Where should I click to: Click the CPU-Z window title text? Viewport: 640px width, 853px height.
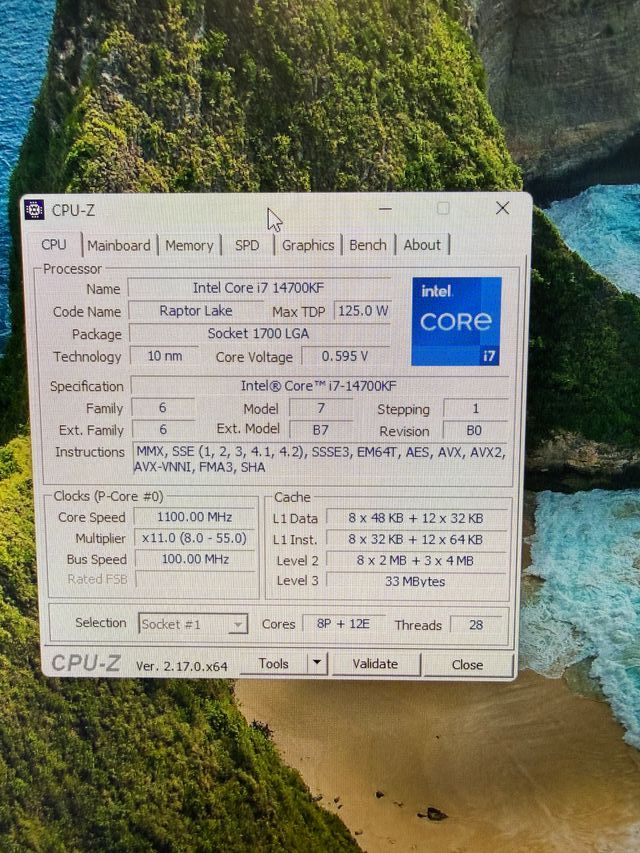point(73,210)
